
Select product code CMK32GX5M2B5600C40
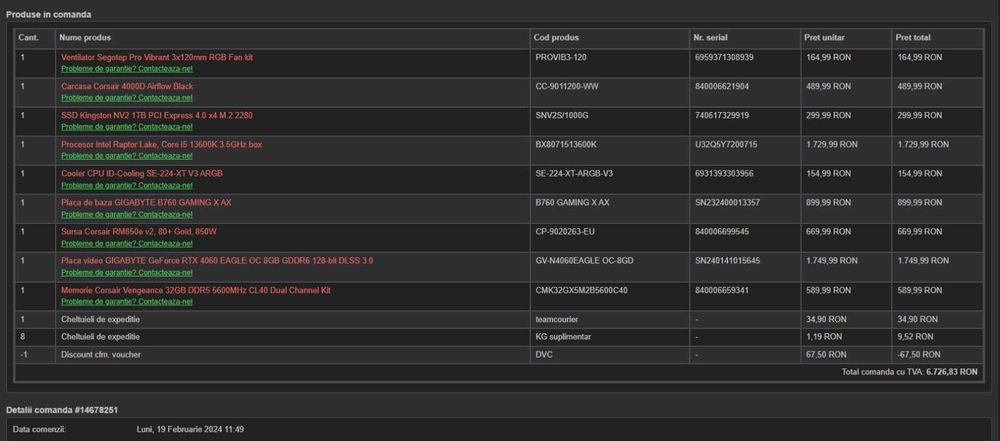581,290
